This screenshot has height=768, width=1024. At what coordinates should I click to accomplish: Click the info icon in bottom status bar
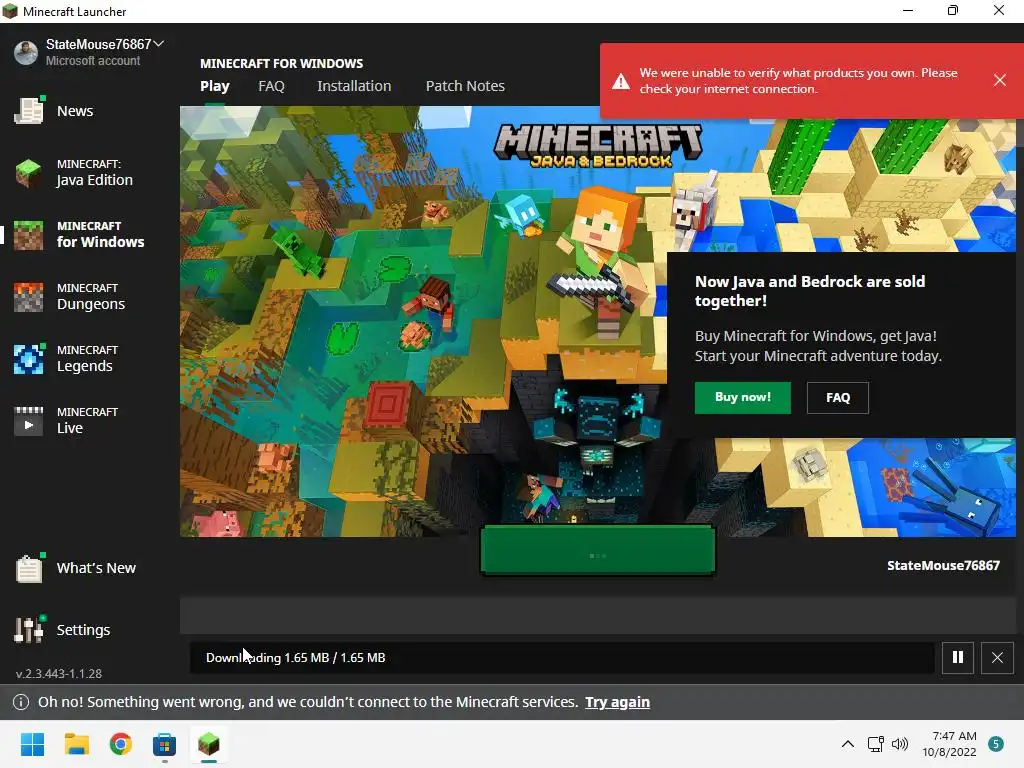(21, 702)
